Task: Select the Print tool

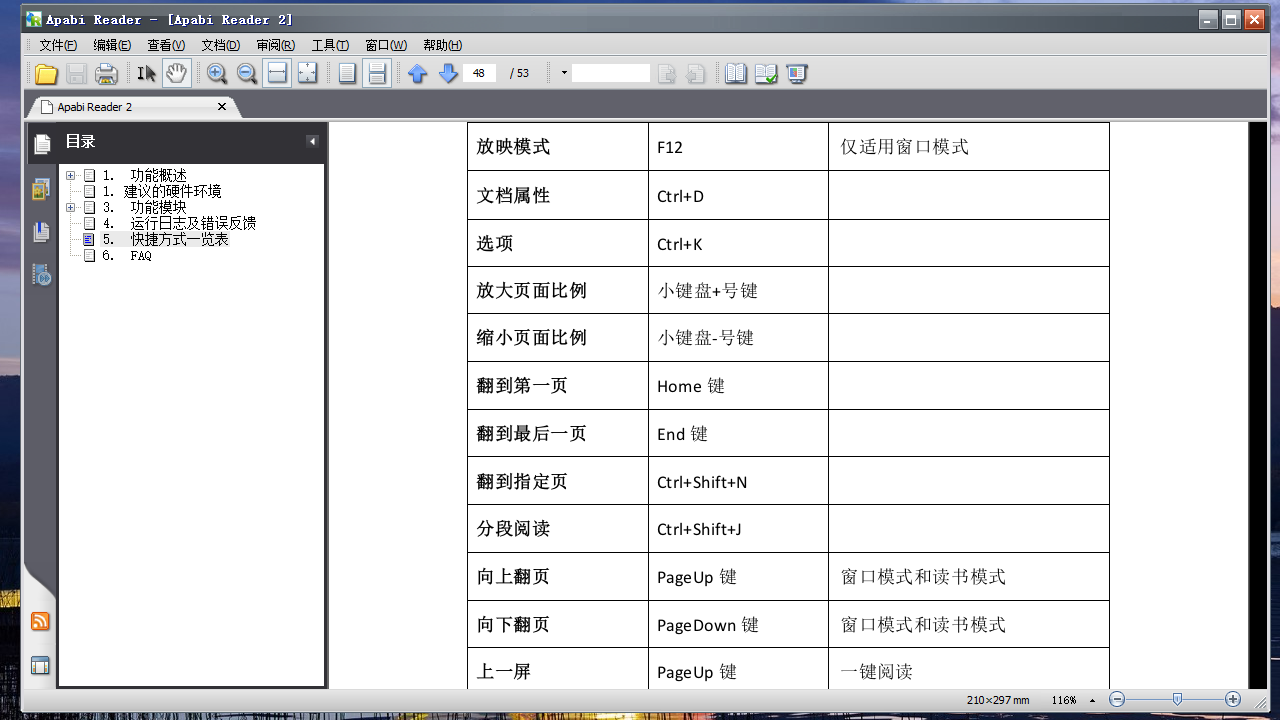Action: 105,72
